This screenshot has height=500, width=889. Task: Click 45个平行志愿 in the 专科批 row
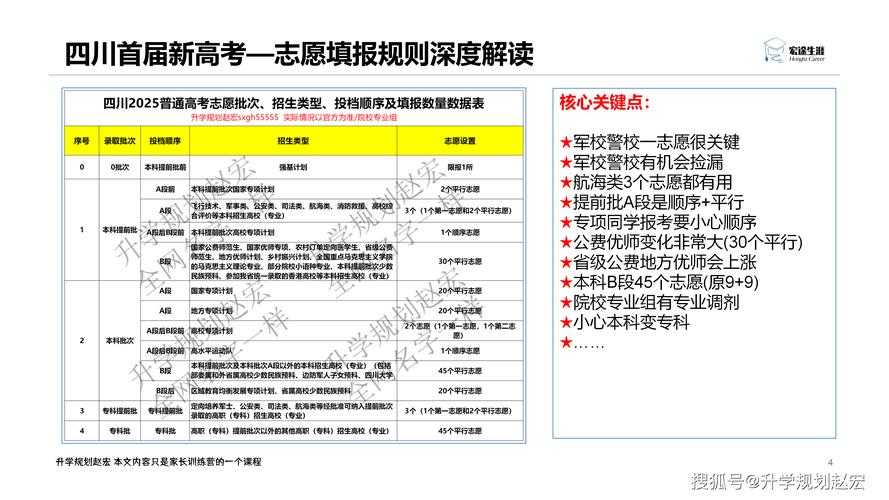pos(460,431)
